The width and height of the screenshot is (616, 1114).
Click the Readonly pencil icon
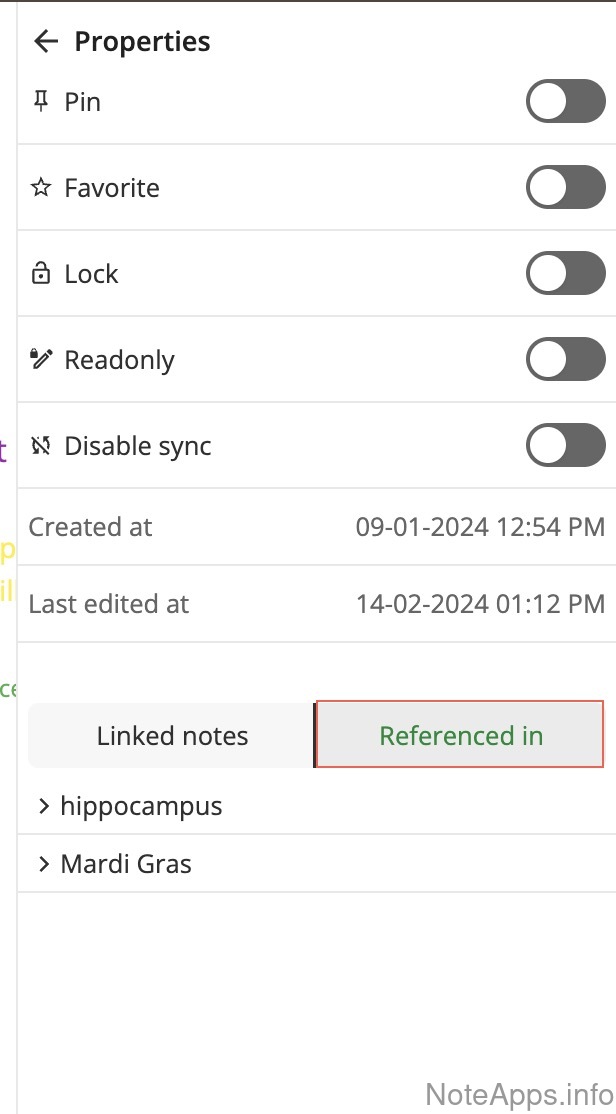pos(41,360)
